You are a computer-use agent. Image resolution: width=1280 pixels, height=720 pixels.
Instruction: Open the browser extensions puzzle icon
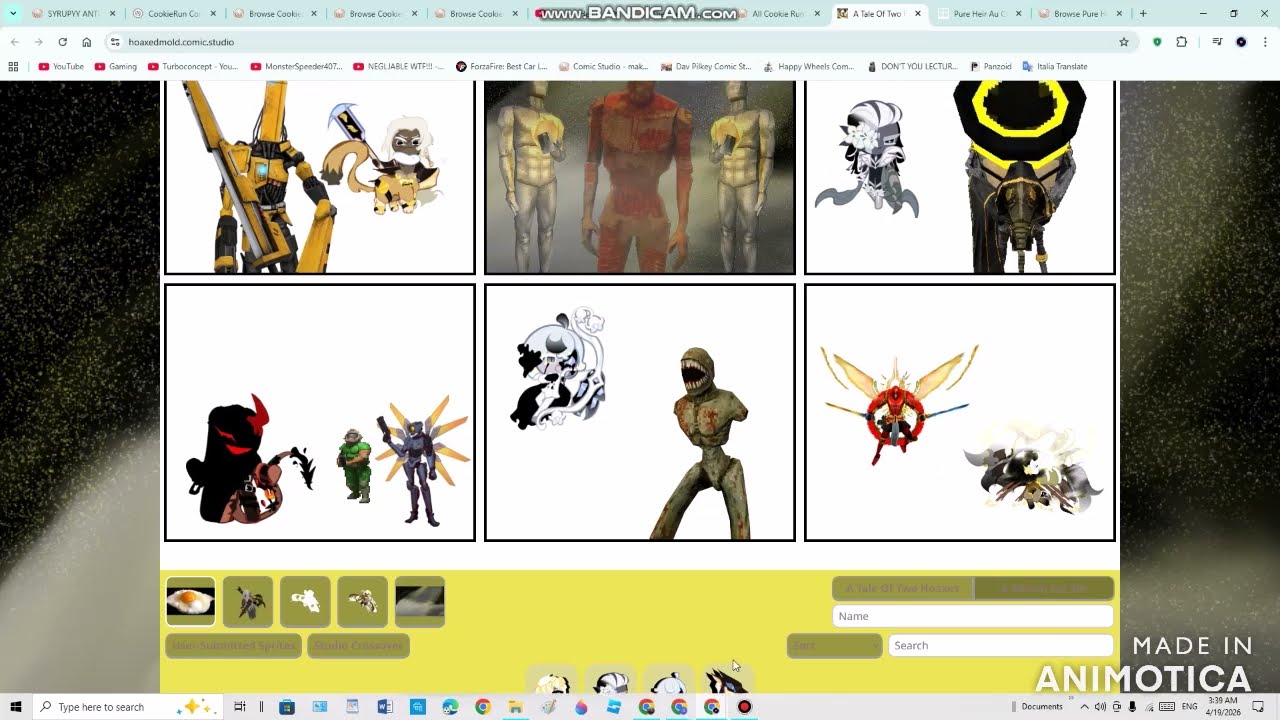click(x=1182, y=42)
